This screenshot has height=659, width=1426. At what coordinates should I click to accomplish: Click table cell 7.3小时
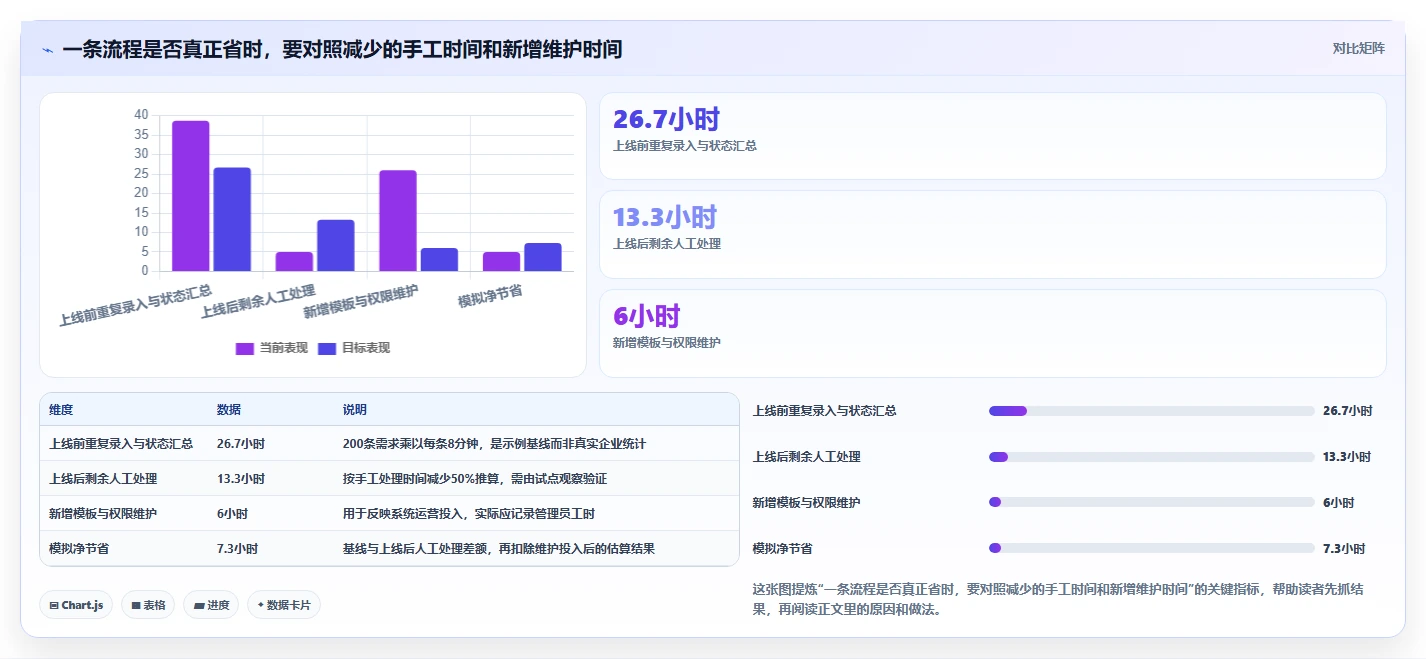[x=238, y=549]
